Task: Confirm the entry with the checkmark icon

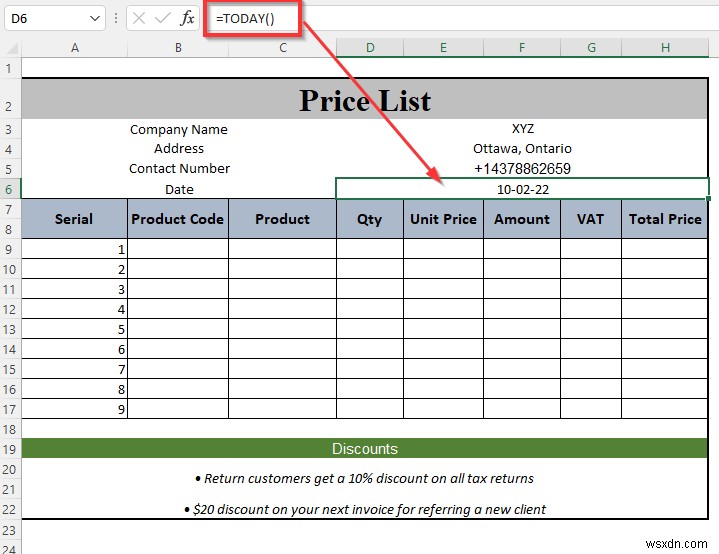Action: tap(162, 18)
